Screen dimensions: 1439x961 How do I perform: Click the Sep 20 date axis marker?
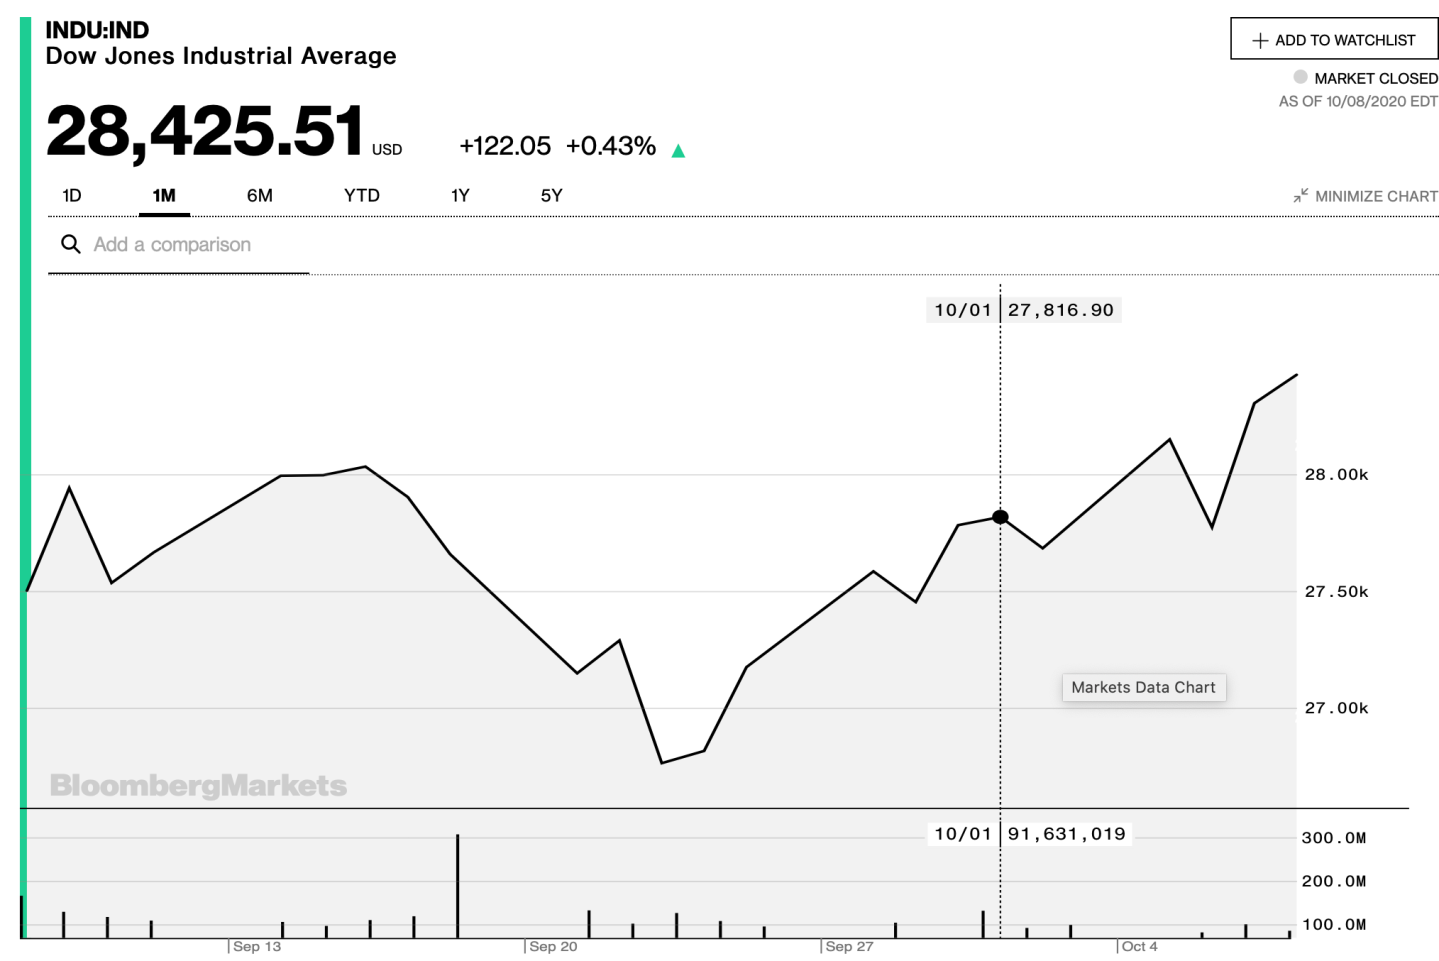[552, 946]
